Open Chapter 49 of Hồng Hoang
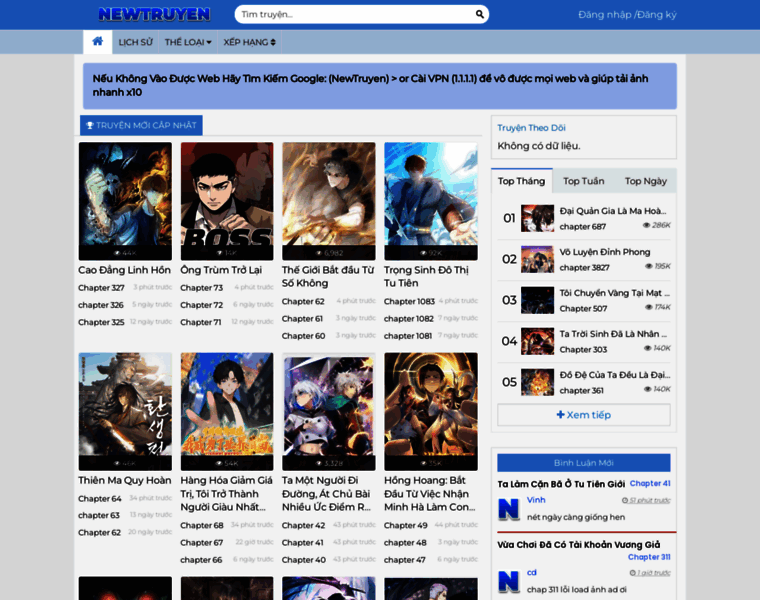 coord(406,525)
